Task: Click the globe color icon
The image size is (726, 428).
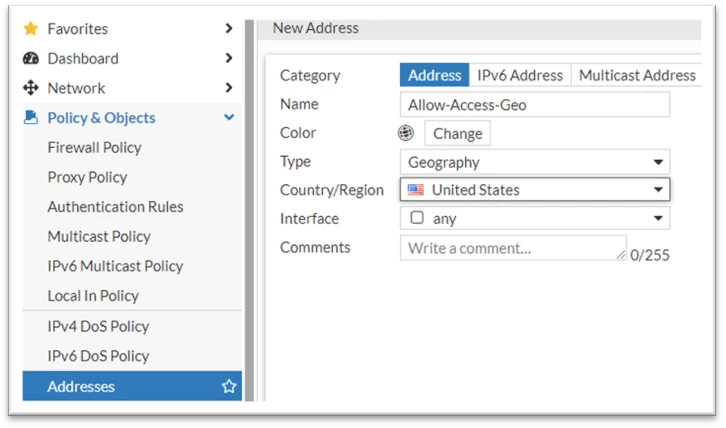Action: click(406, 133)
